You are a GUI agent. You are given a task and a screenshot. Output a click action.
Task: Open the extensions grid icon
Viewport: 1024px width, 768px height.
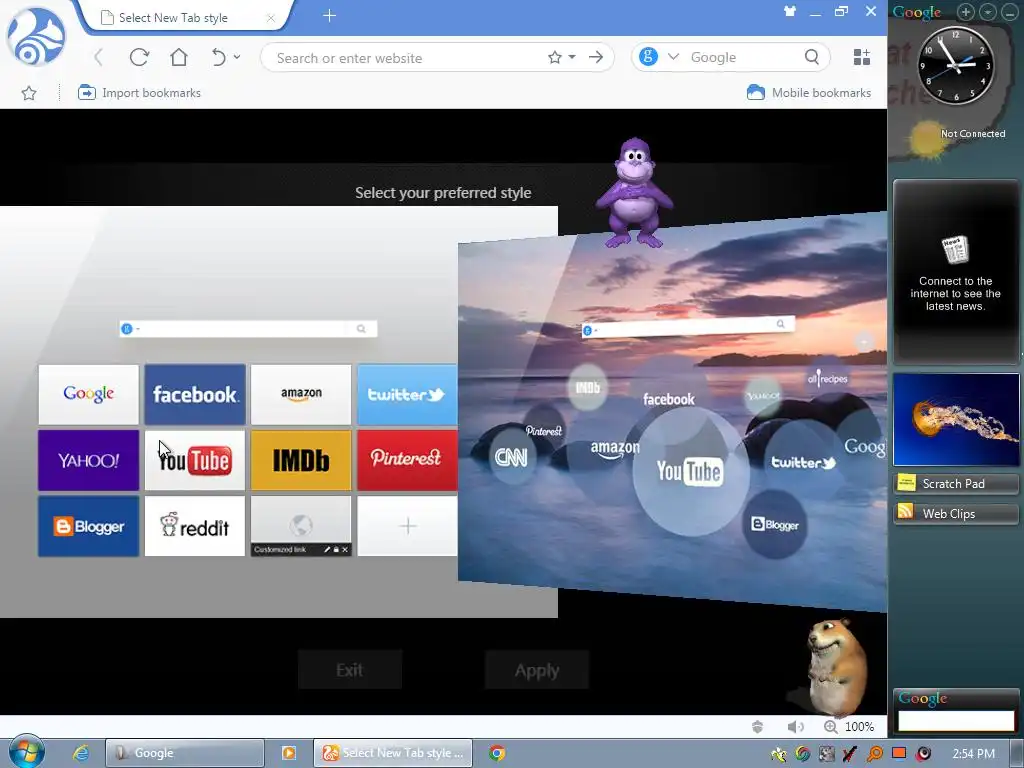861,57
